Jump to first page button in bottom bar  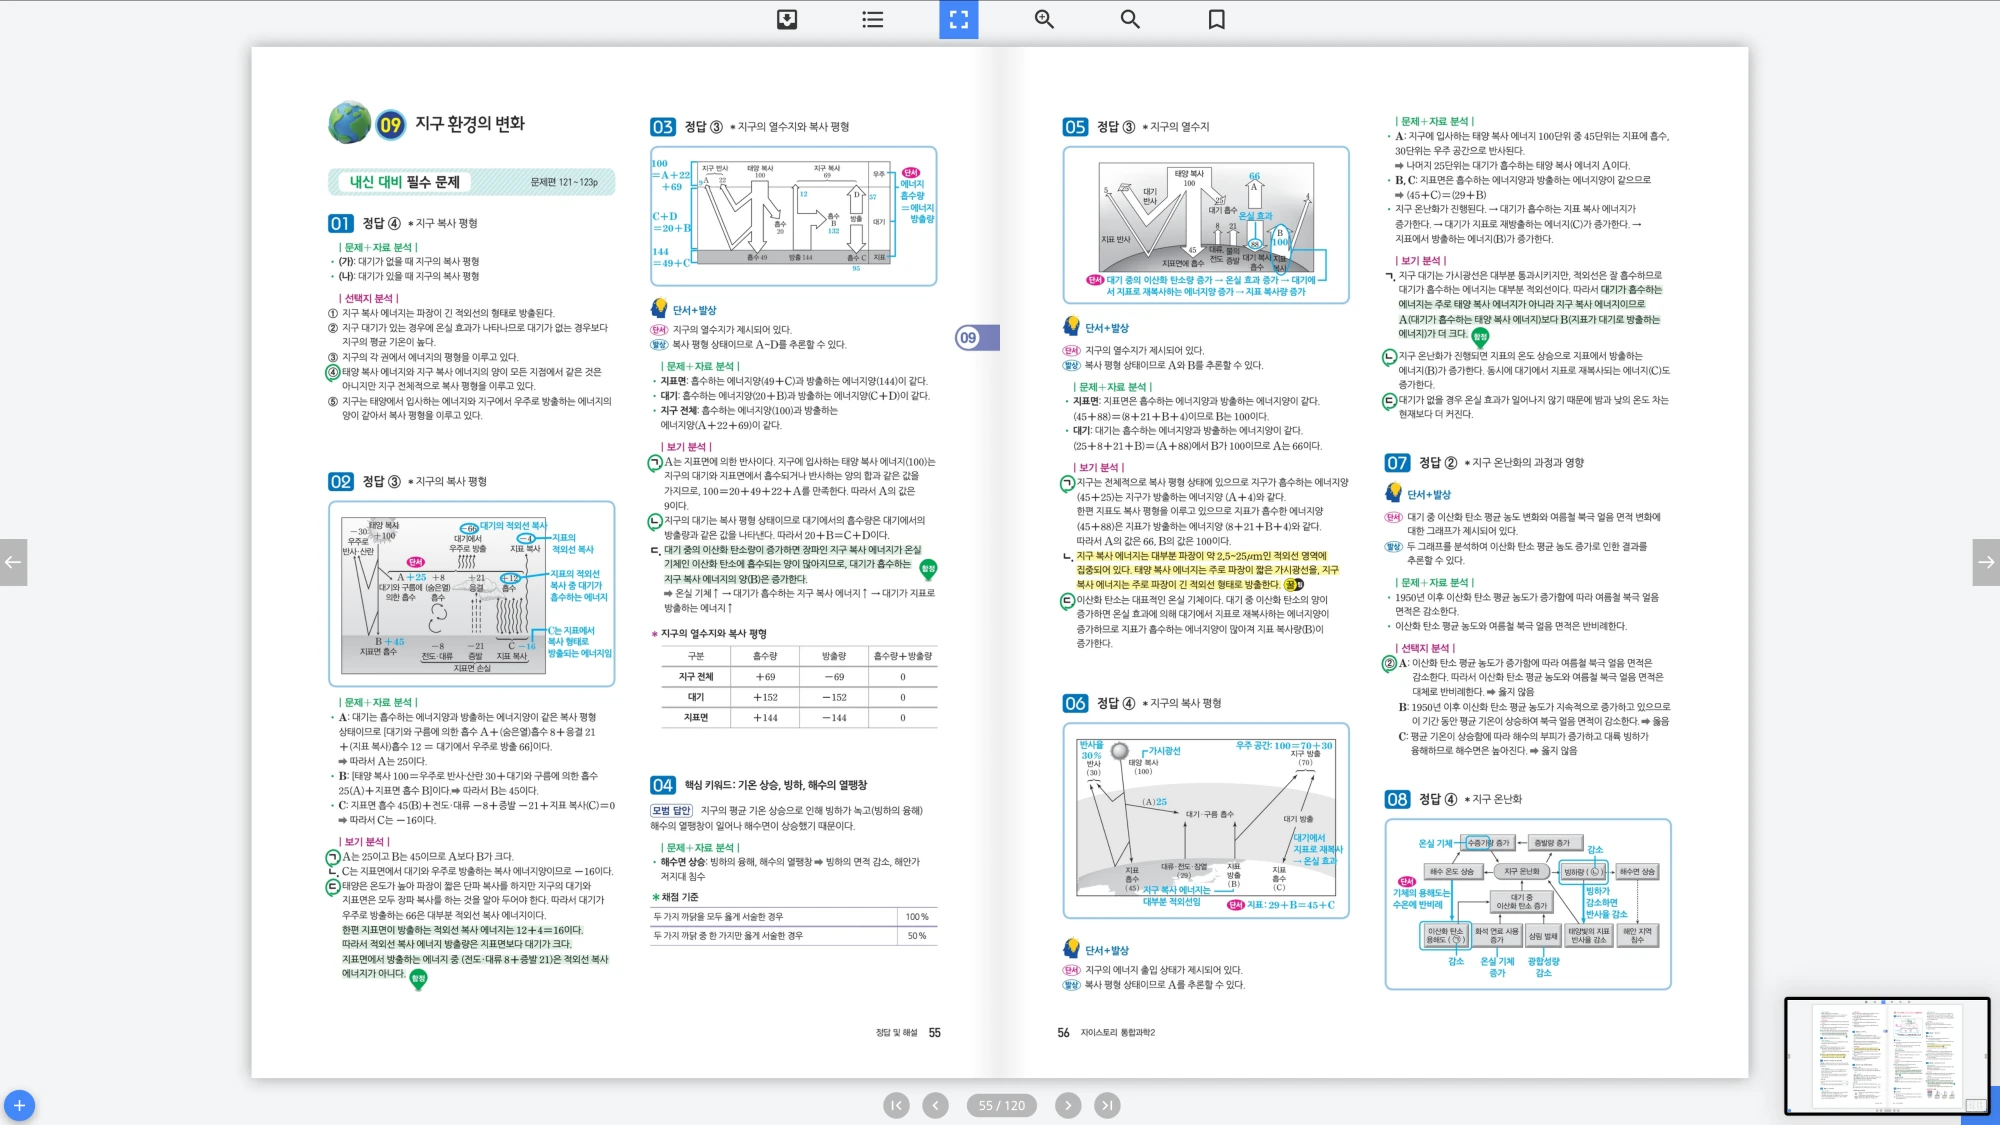point(896,1105)
